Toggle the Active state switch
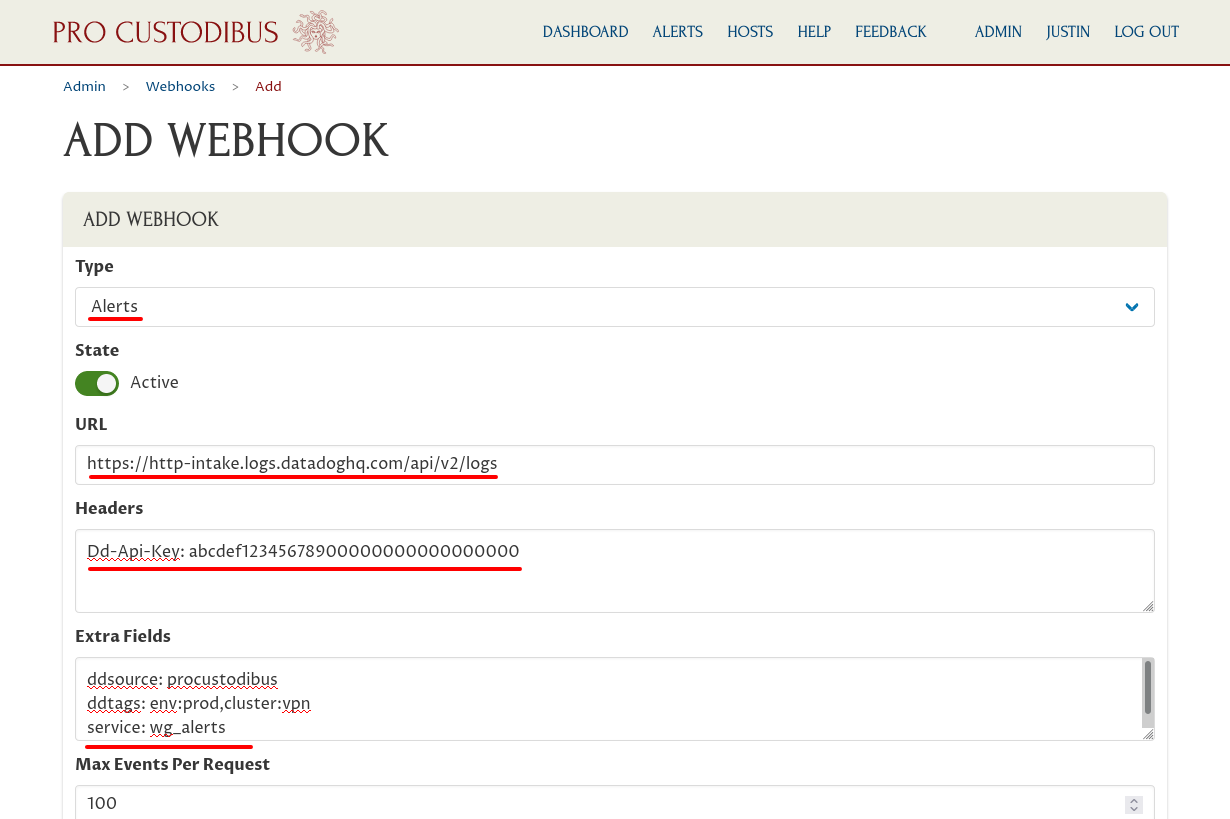 (97, 383)
